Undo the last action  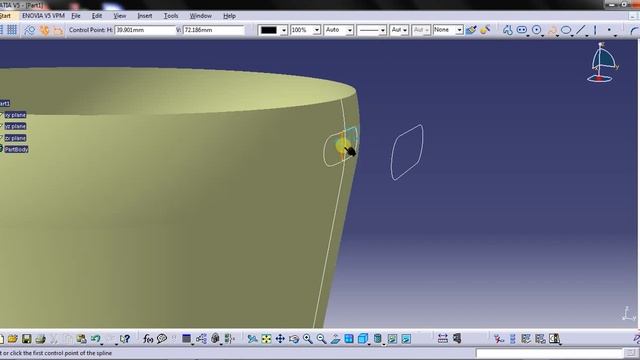95,339
